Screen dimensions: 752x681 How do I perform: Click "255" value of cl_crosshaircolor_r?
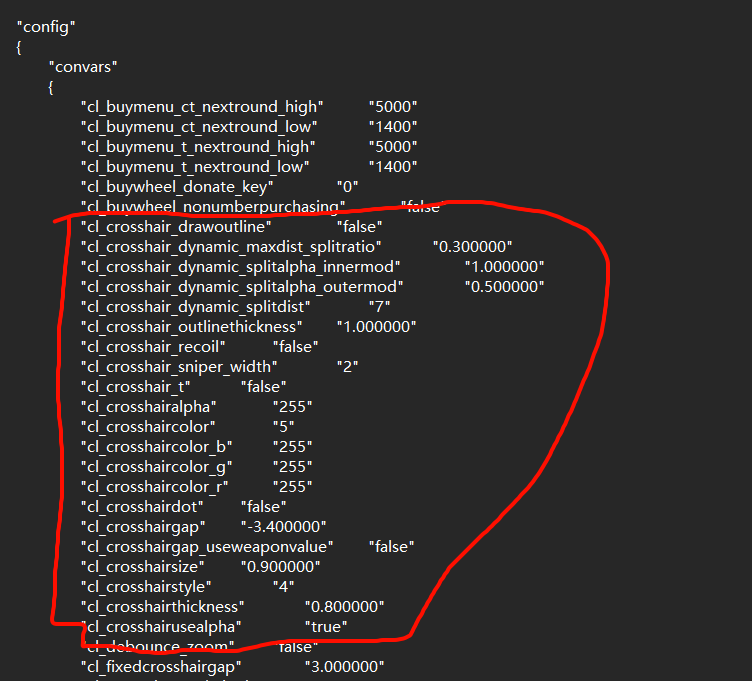[293, 487]
